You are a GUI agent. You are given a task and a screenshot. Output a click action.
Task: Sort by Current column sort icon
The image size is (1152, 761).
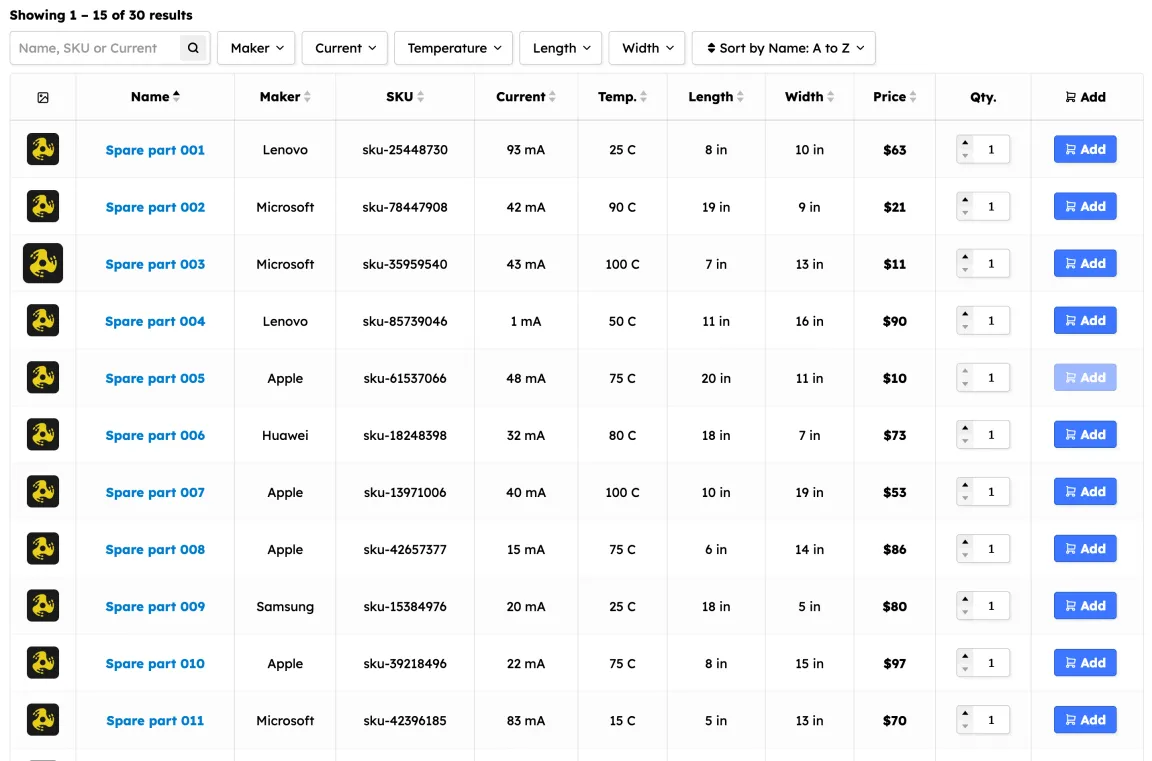[552, 97]
